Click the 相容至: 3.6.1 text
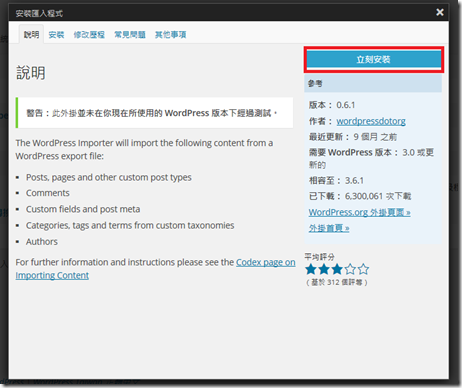462x388 pixels. 336,181
